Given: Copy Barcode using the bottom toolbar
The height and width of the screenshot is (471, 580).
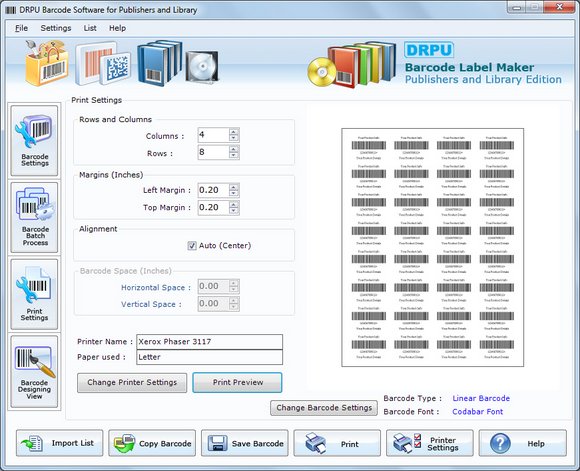Looking at the screenshot, I should [x=152, y=443].
